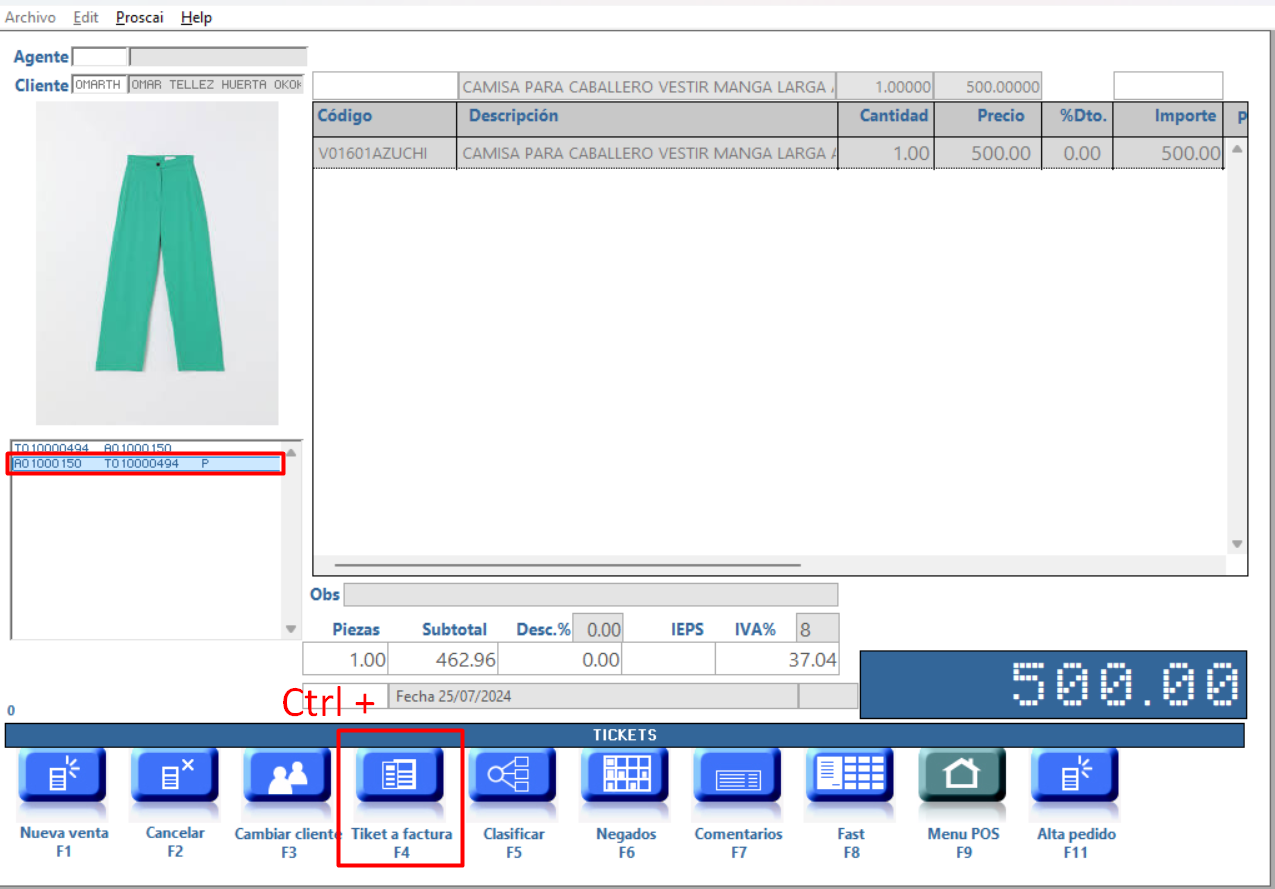Select ticket row A01000150 T010000494 P
The width and height of the screenshot is (1275, 889).
tap(146, 464)
